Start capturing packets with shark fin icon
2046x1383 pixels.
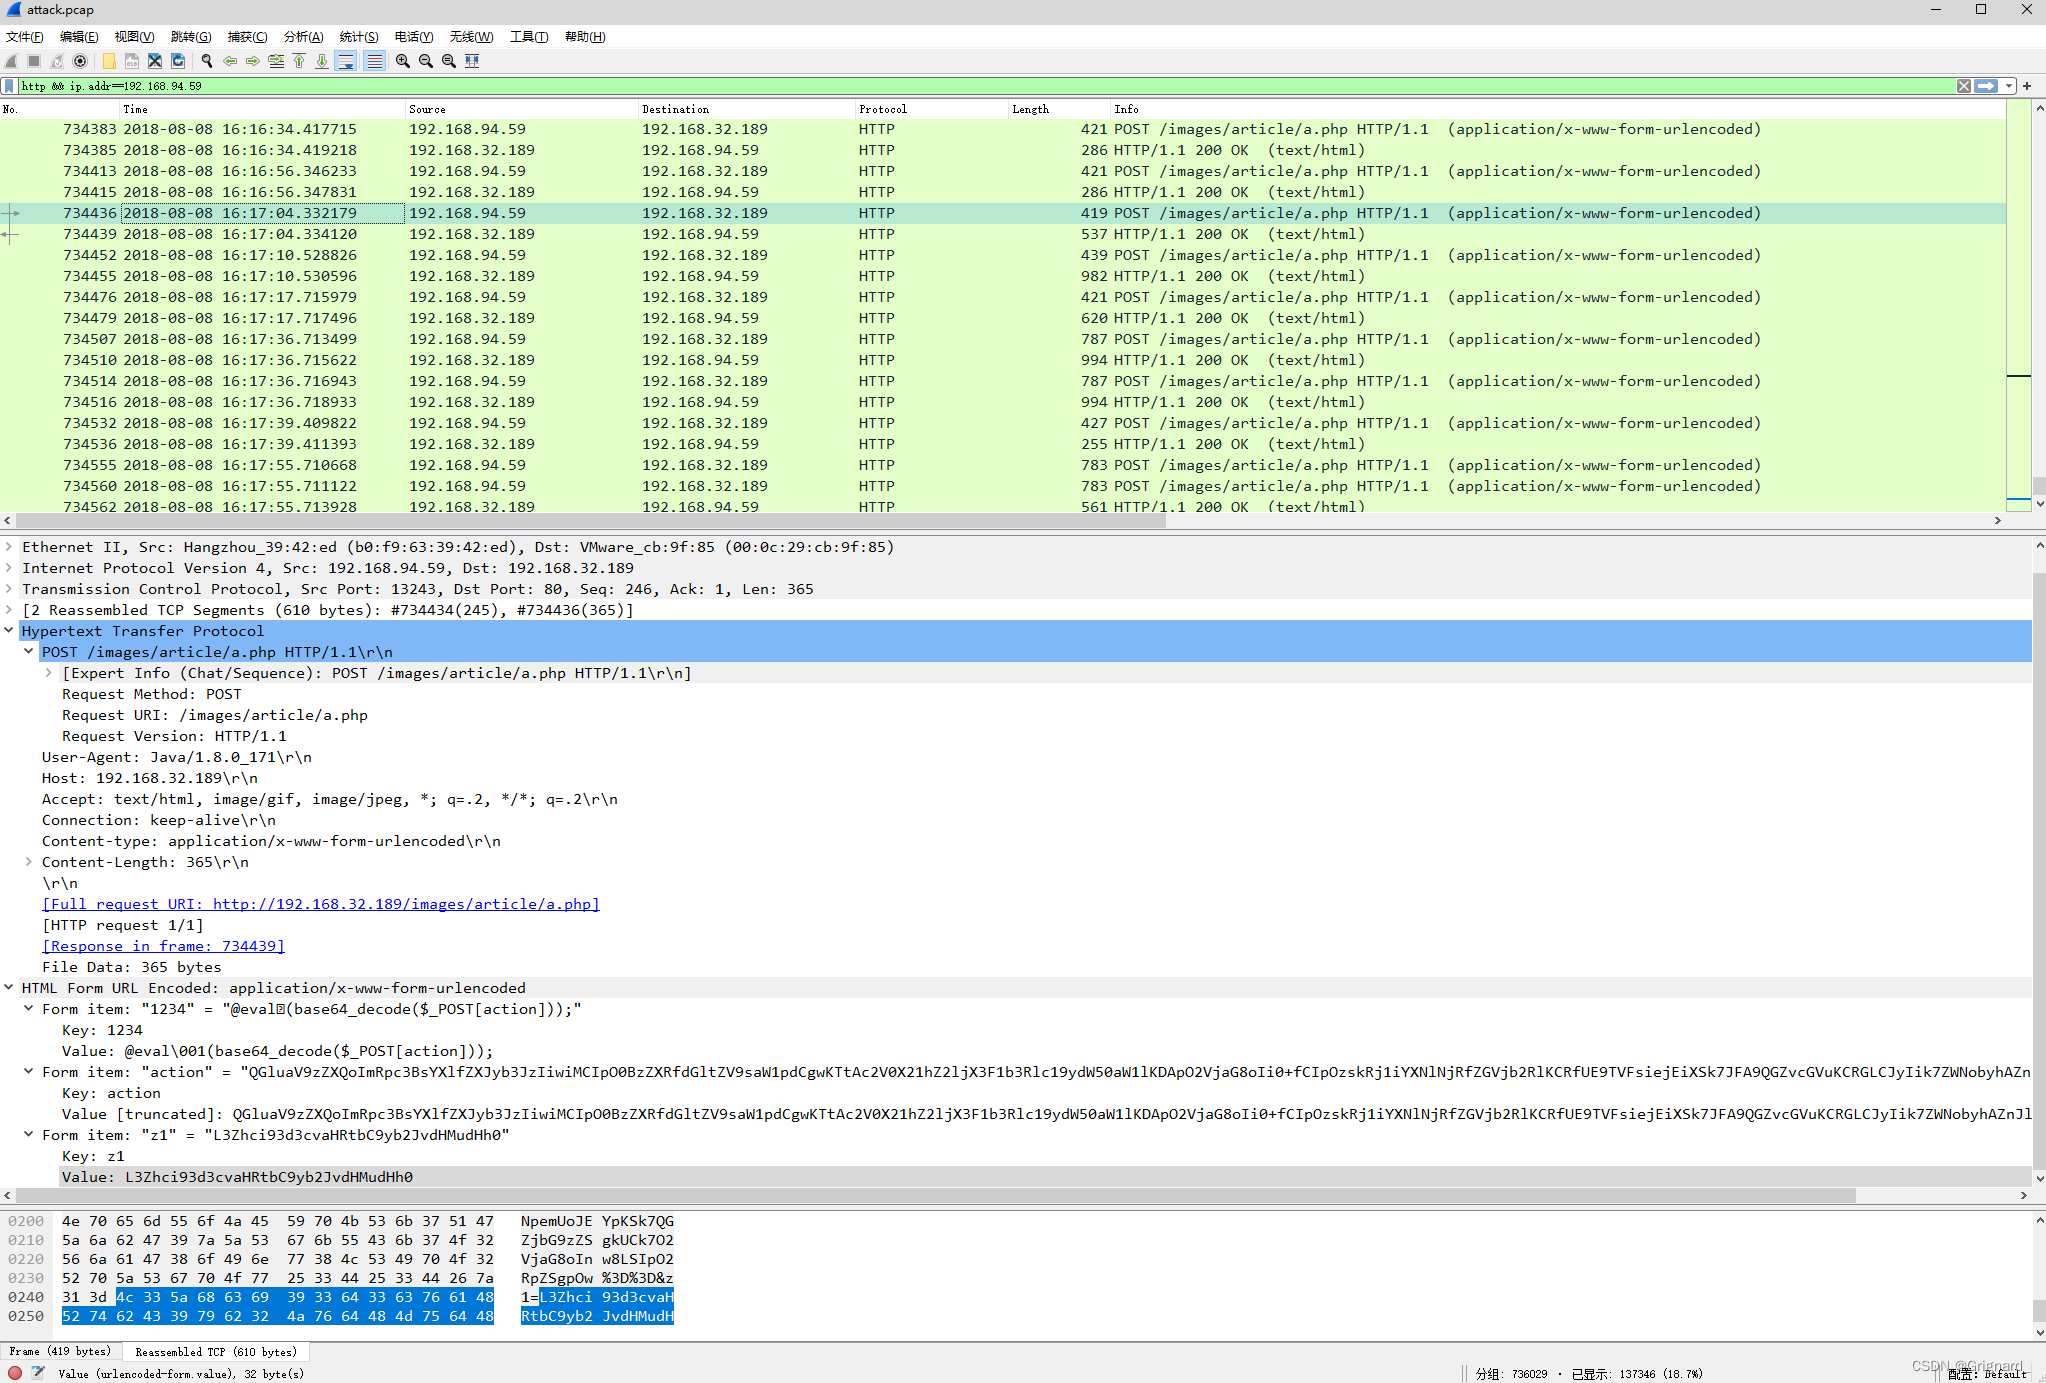pos(12,61)
